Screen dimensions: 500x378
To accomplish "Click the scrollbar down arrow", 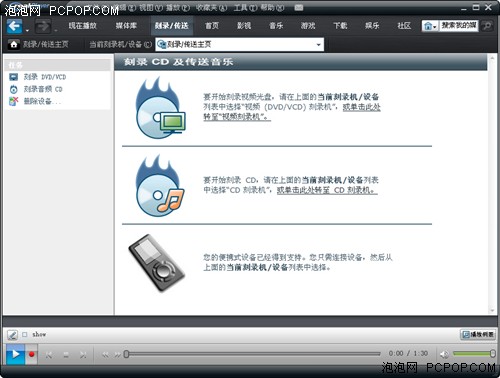I will (x=492, y=311).
